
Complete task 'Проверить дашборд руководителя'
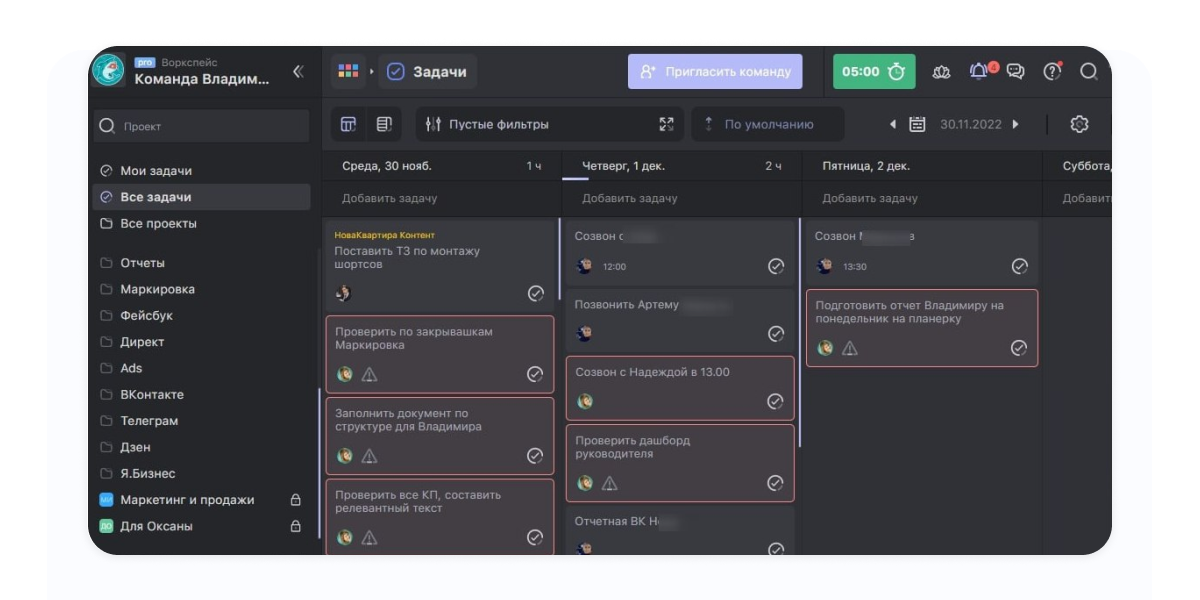[775, 483]
